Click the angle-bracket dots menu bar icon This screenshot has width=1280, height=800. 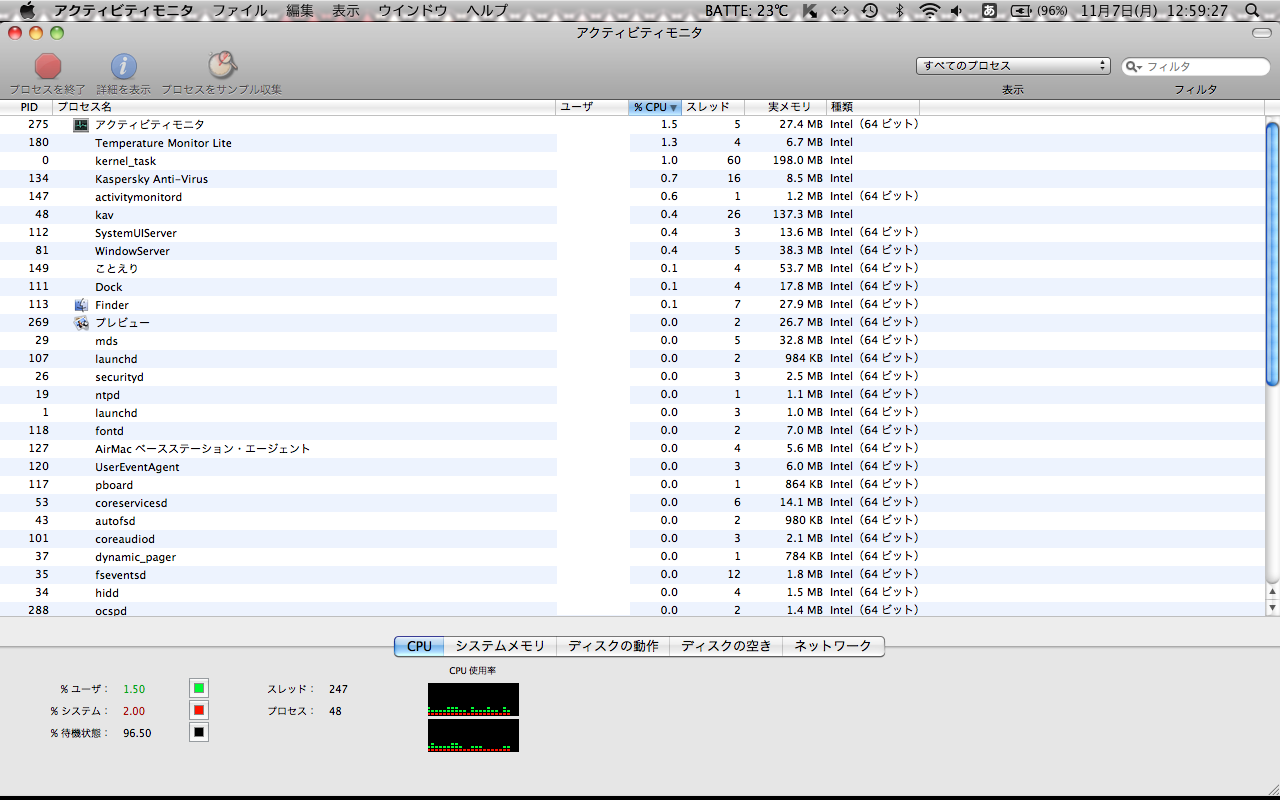(x=840, y=11)
